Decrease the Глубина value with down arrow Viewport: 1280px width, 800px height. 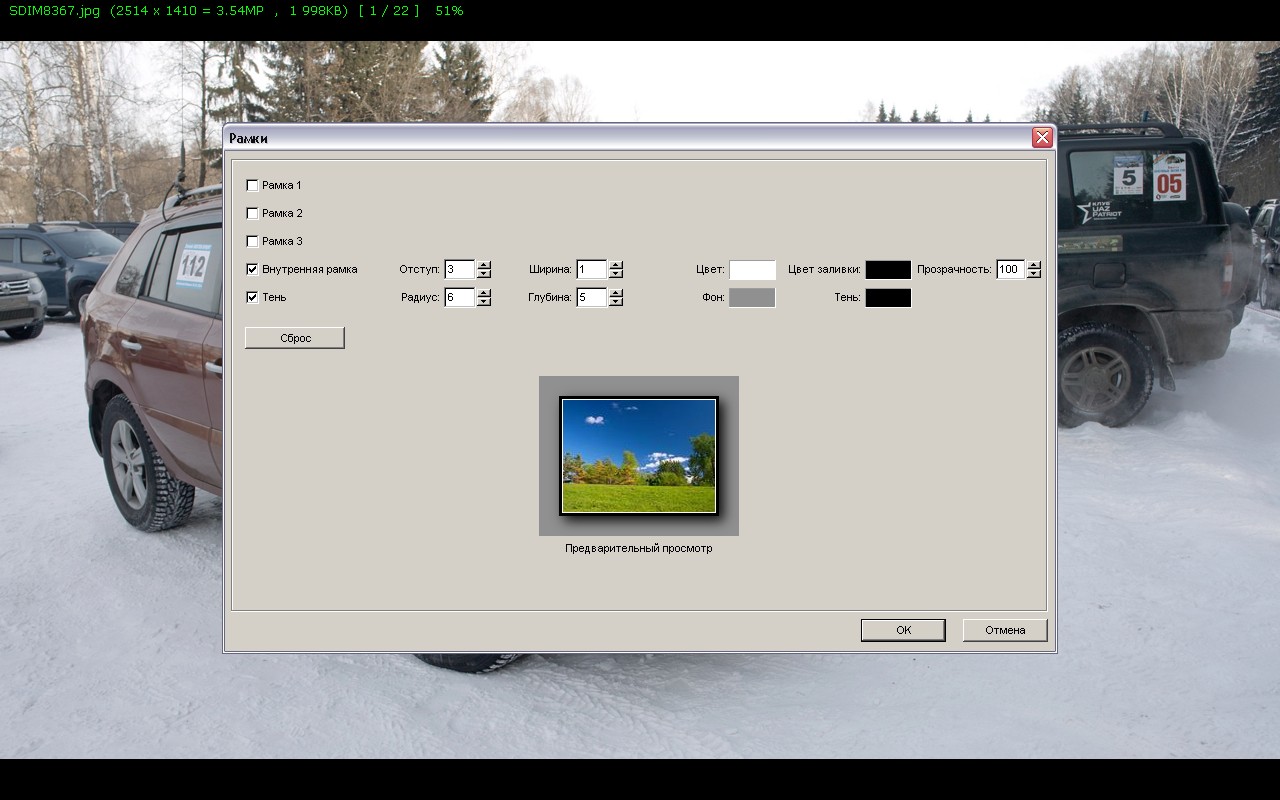[616, 302]
